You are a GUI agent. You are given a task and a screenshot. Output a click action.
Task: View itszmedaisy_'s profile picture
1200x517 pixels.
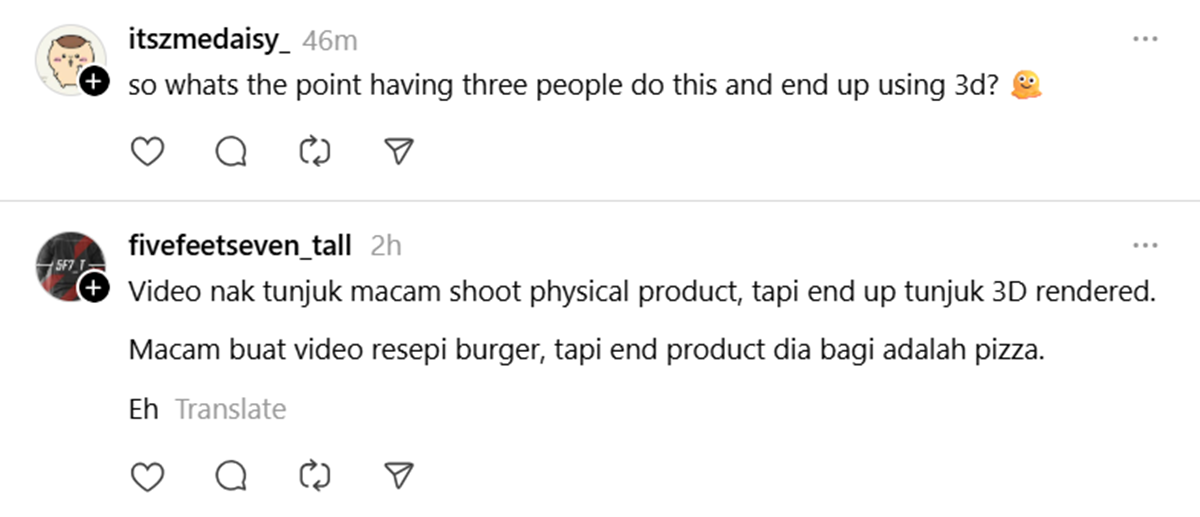(x=70, y=59)
